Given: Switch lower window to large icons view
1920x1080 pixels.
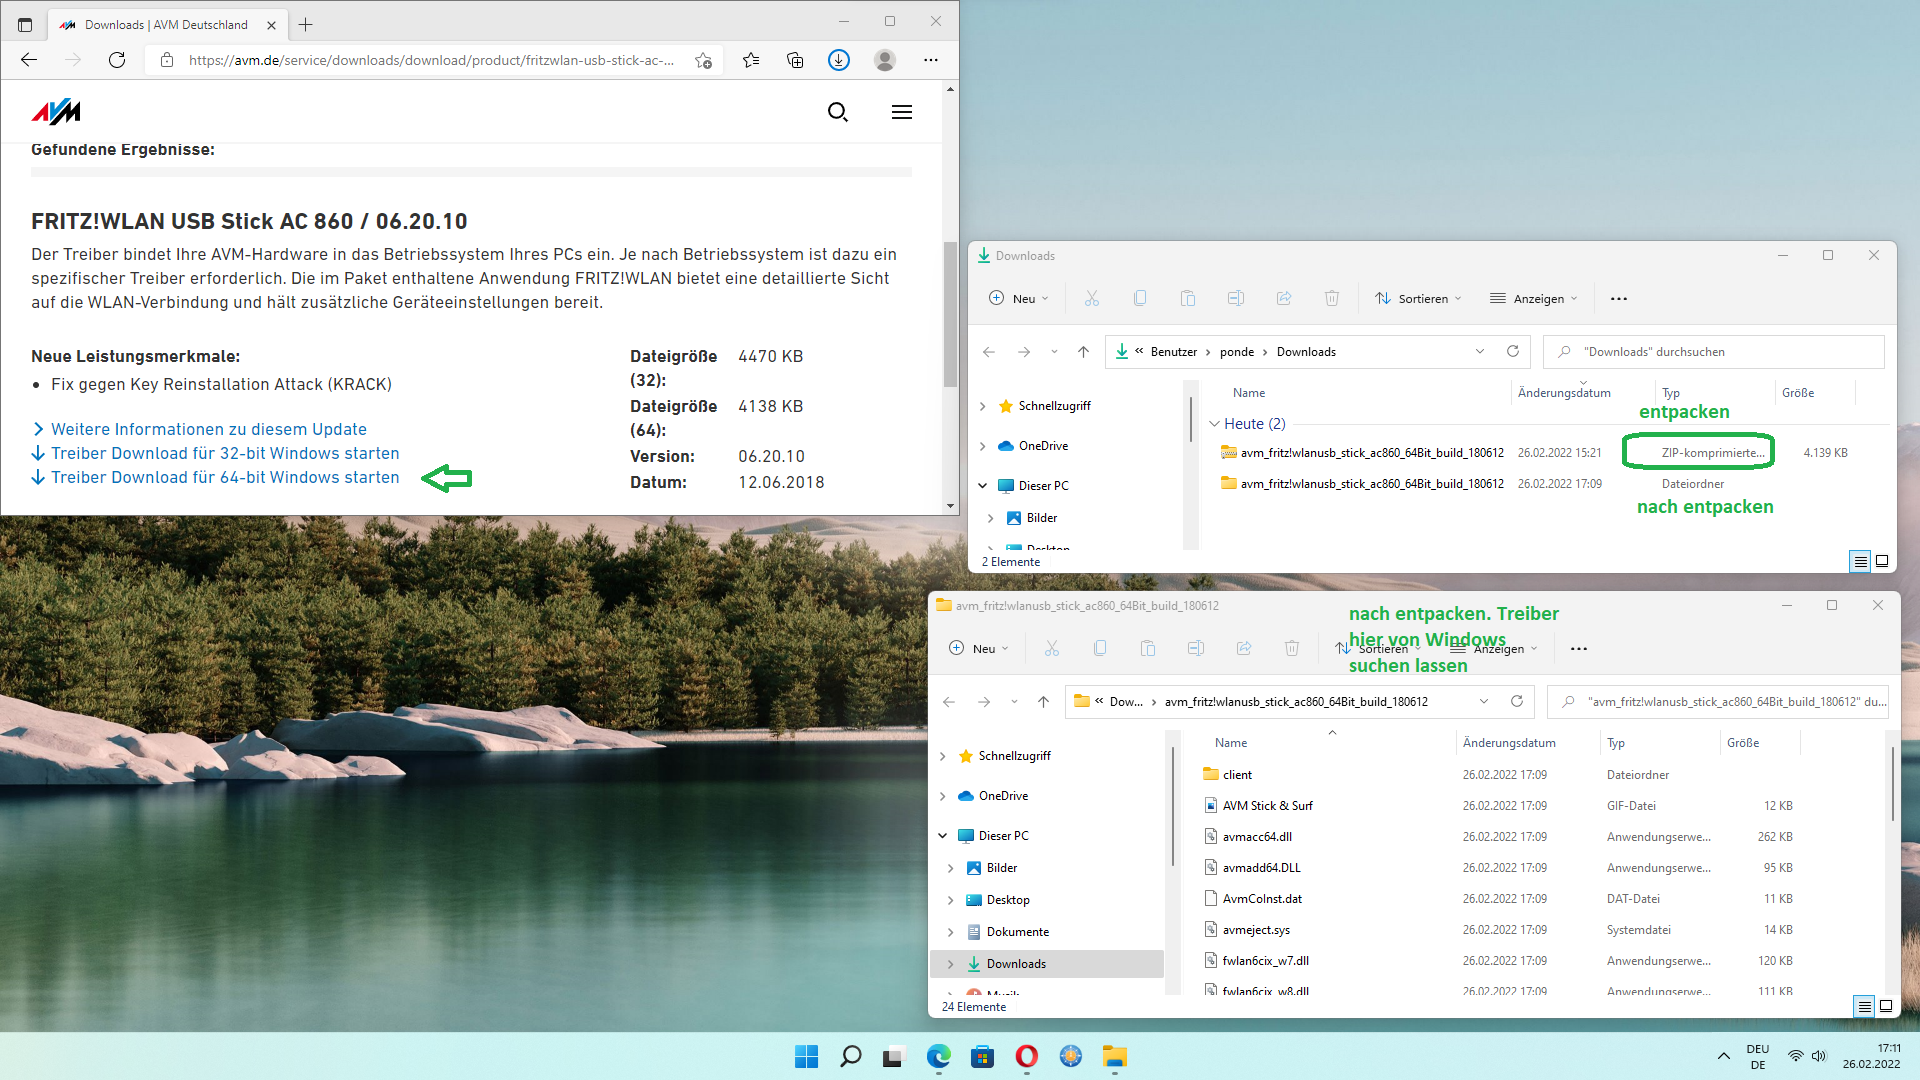Looking at the screenshot, I should tap(1886, 1006).
